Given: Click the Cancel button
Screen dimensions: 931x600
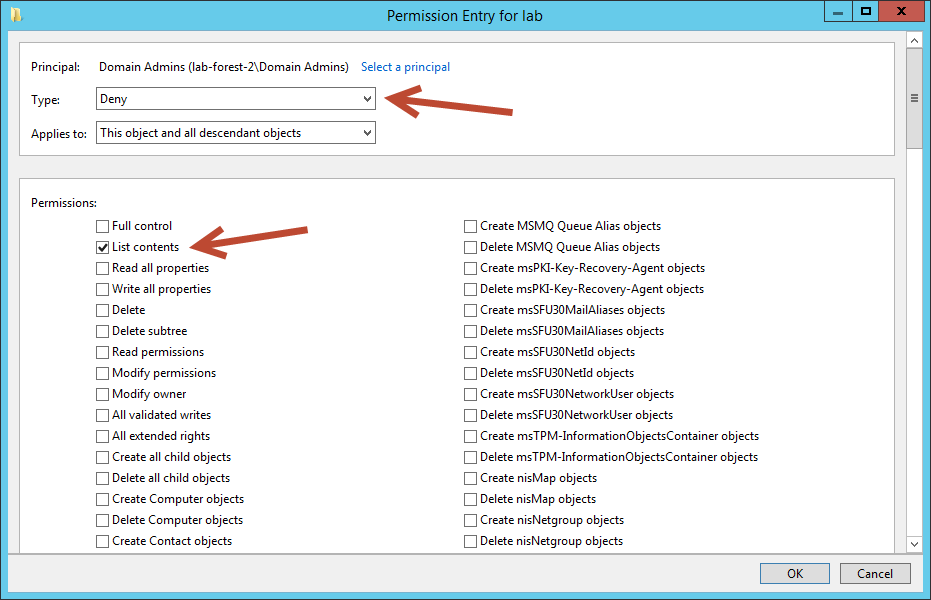Looking at the screenshot, I should coord(875,573).
